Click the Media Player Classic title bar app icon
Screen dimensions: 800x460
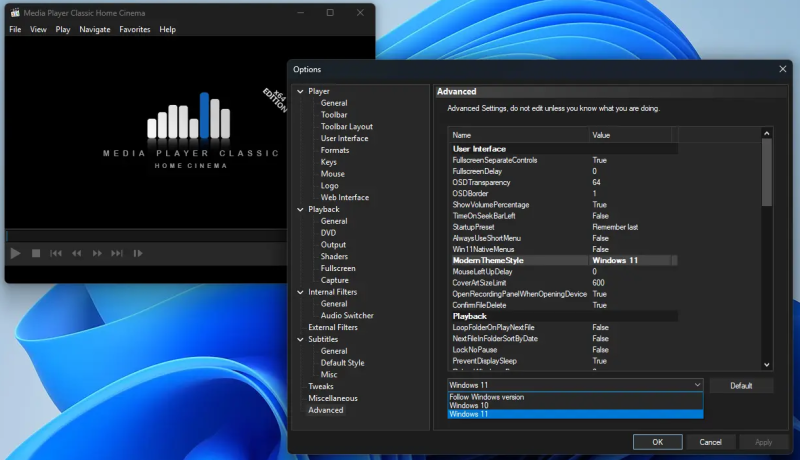click(15, 13)
